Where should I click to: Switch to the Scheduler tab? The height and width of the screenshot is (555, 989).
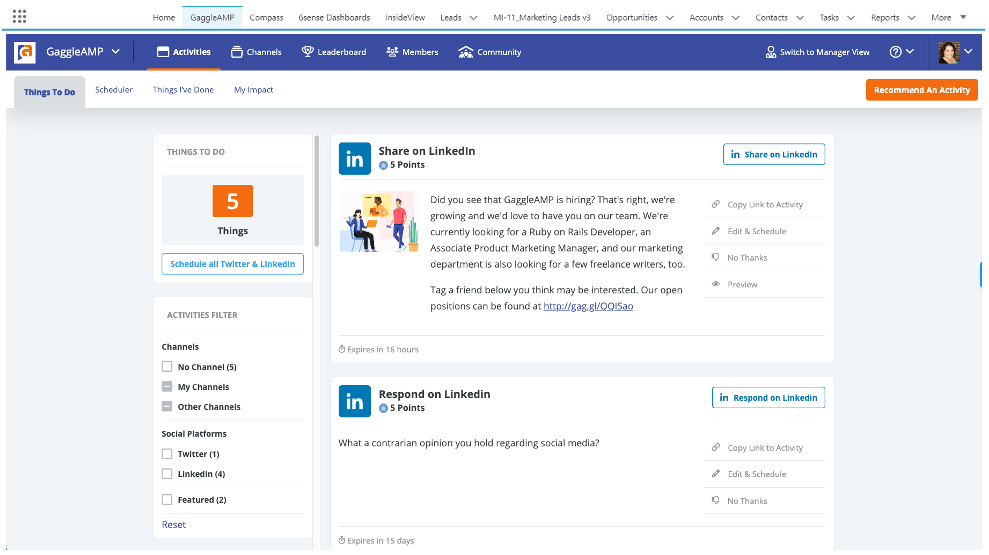click(114, 90)
